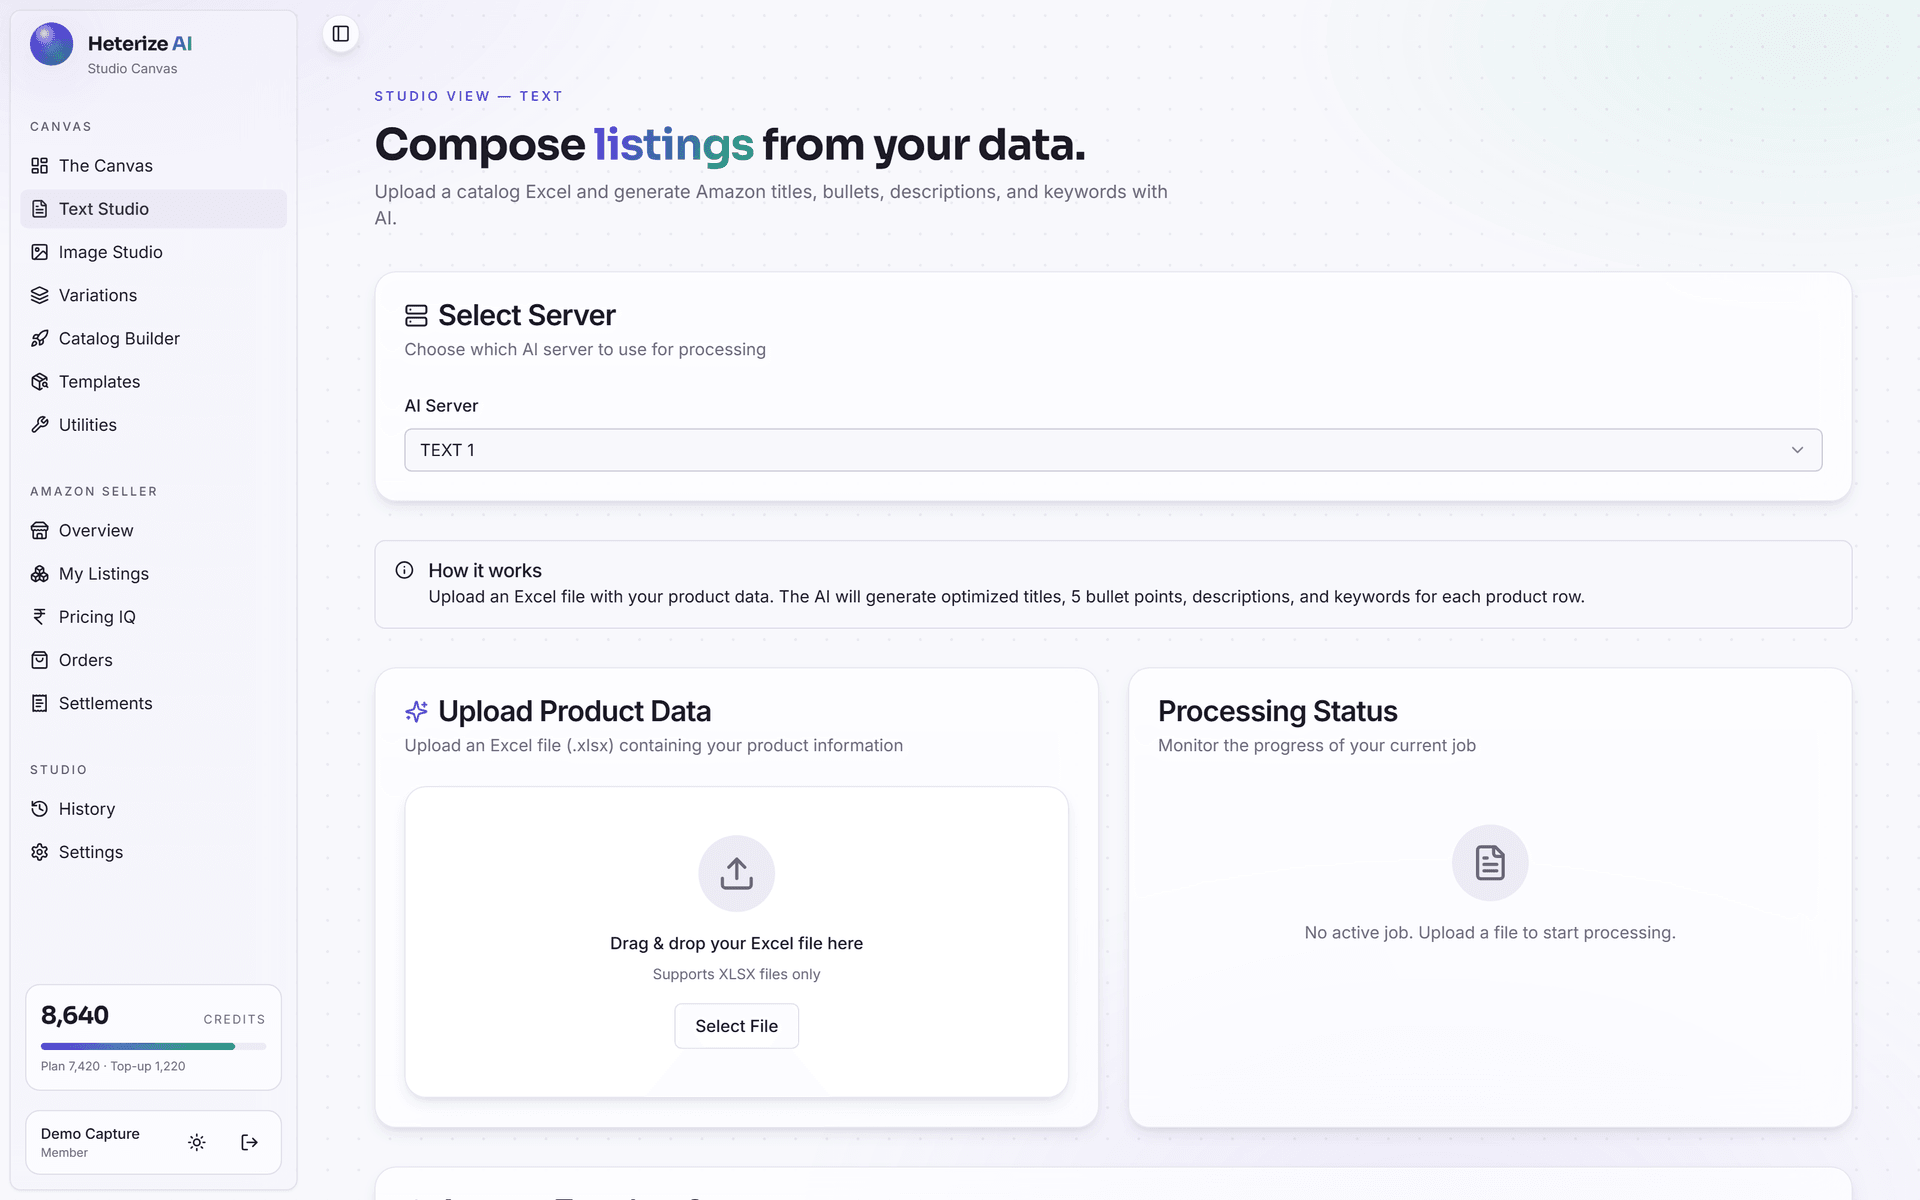The height and width of the screenshot is (1200, 1920).
Task: Go to My Listings
Action: [153, 574]
